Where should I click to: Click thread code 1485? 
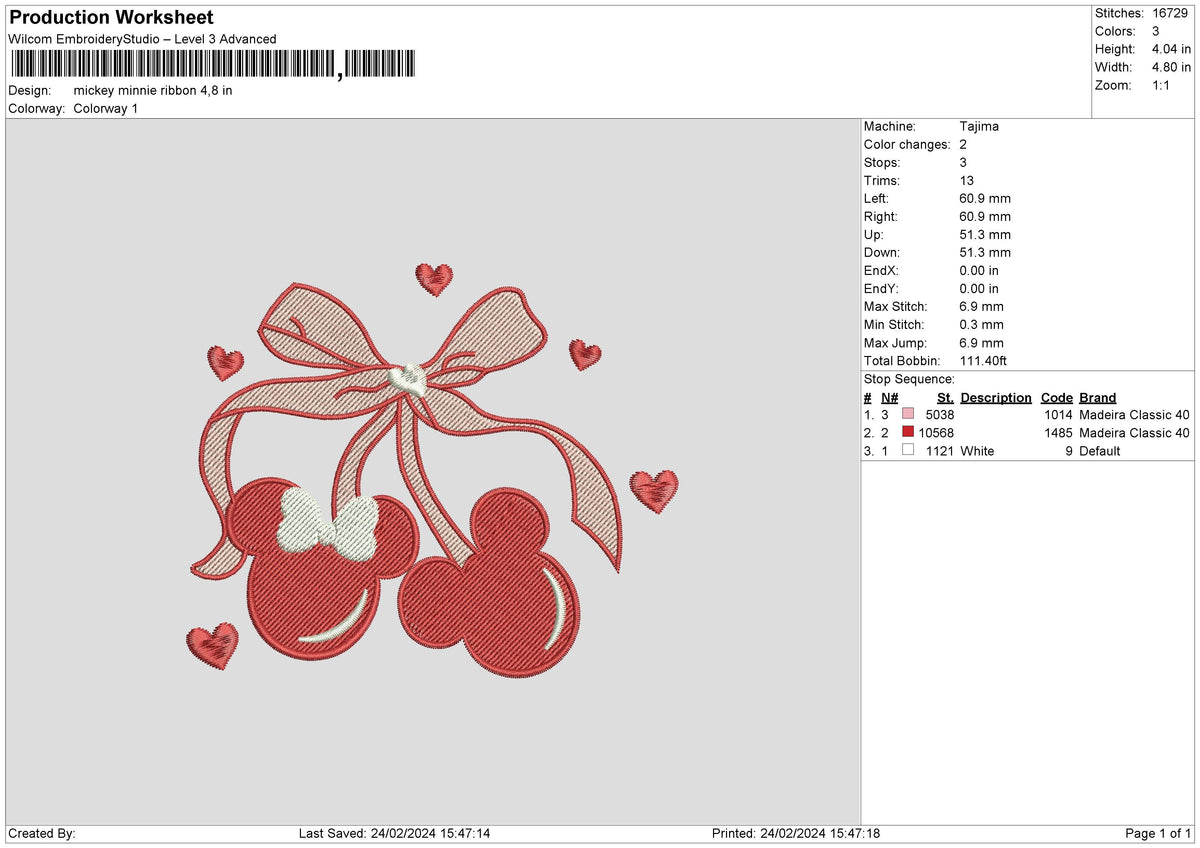click(x=1059, y=432)
